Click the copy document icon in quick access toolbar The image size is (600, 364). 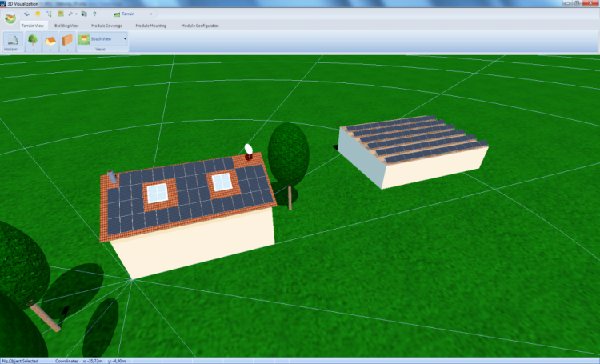[84, 14]
